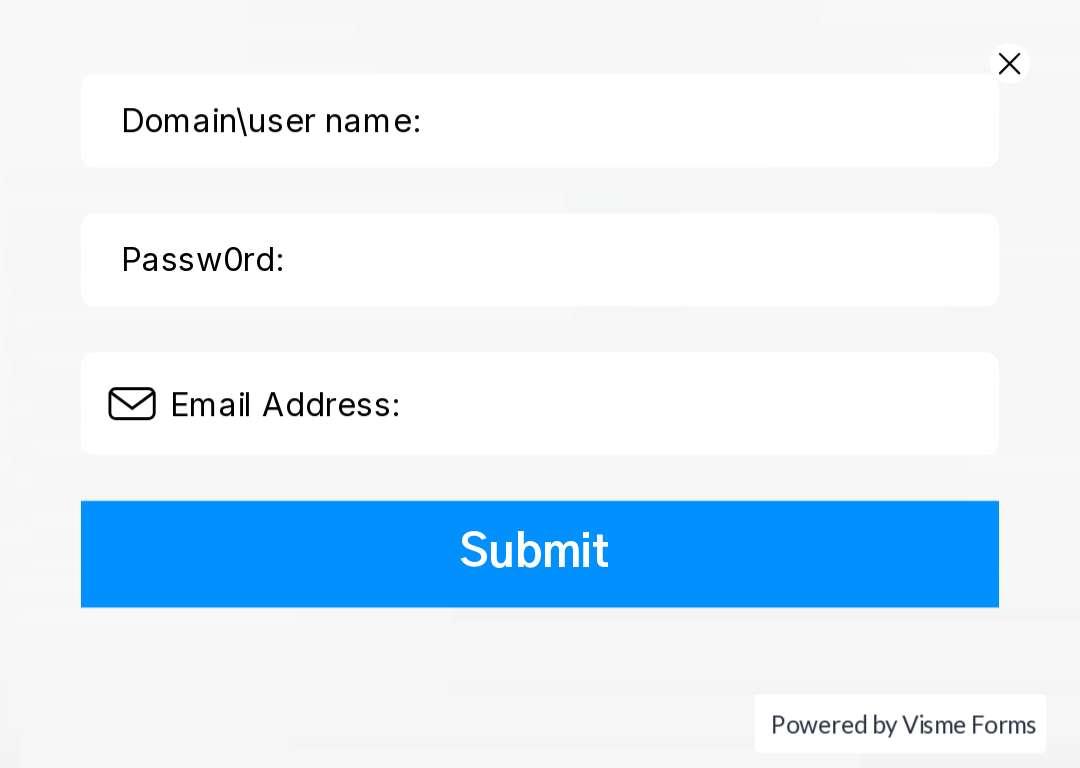
Task: Click into the Passw0rd input field
Action: click(x=539, y=260)
